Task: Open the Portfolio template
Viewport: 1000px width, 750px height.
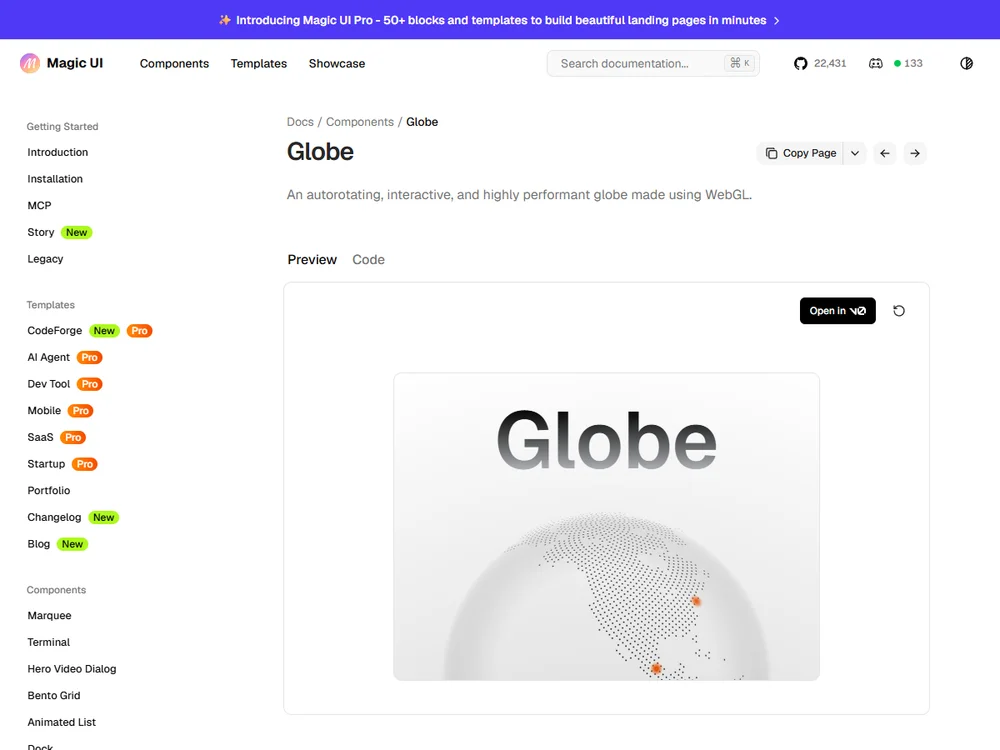Action: point(48,490)
